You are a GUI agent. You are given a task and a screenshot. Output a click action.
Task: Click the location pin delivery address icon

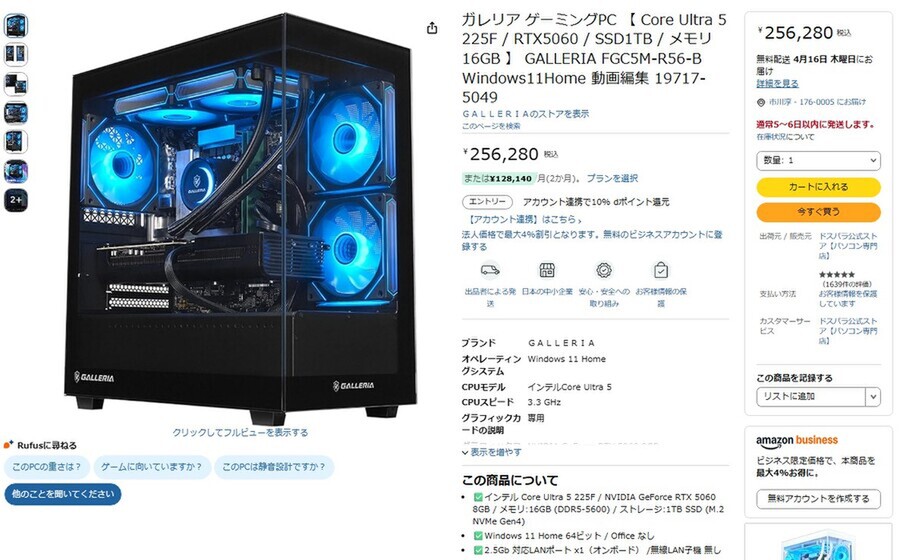click(761, 102)
